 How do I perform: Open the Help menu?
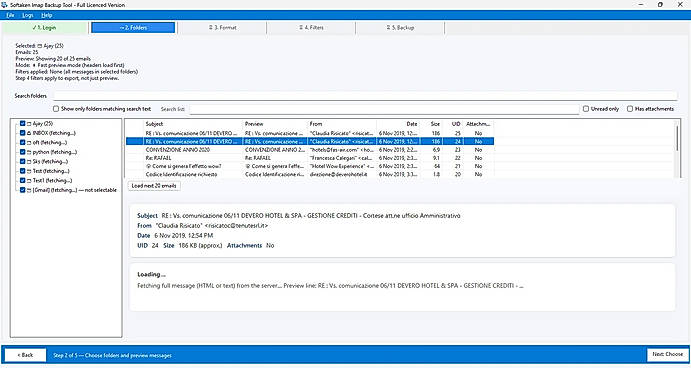pyautogui.click(x=47, y=15)
